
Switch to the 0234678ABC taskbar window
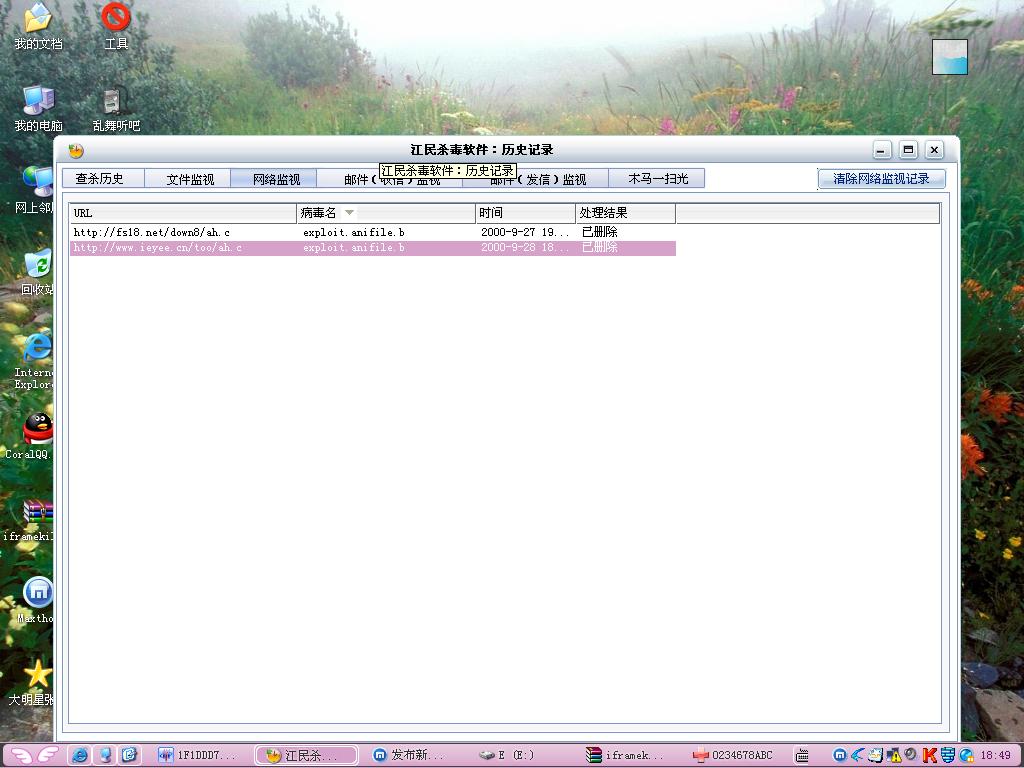point(735,755)
